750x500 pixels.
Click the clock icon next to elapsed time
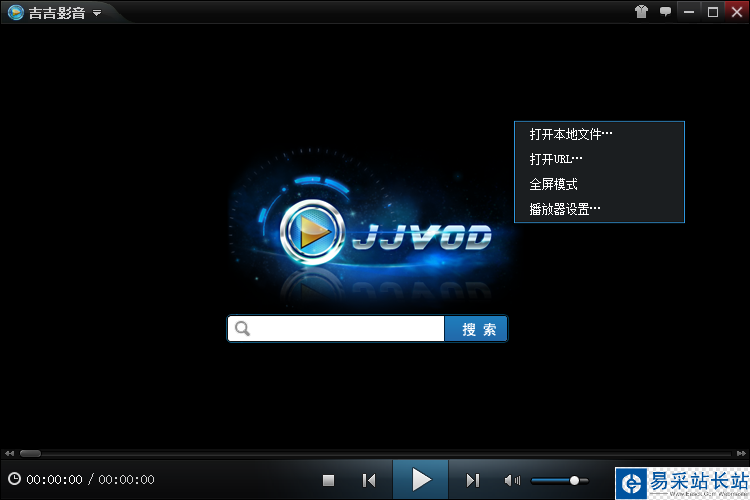(x=14, y=478)
